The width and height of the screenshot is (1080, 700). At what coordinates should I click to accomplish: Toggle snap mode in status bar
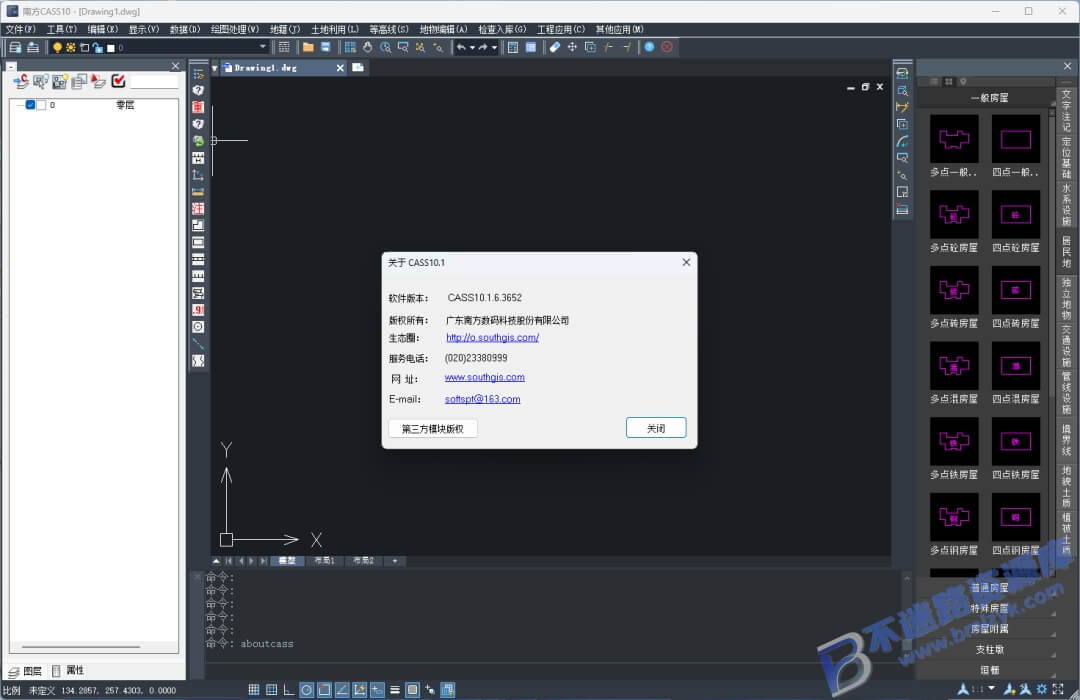271,689
